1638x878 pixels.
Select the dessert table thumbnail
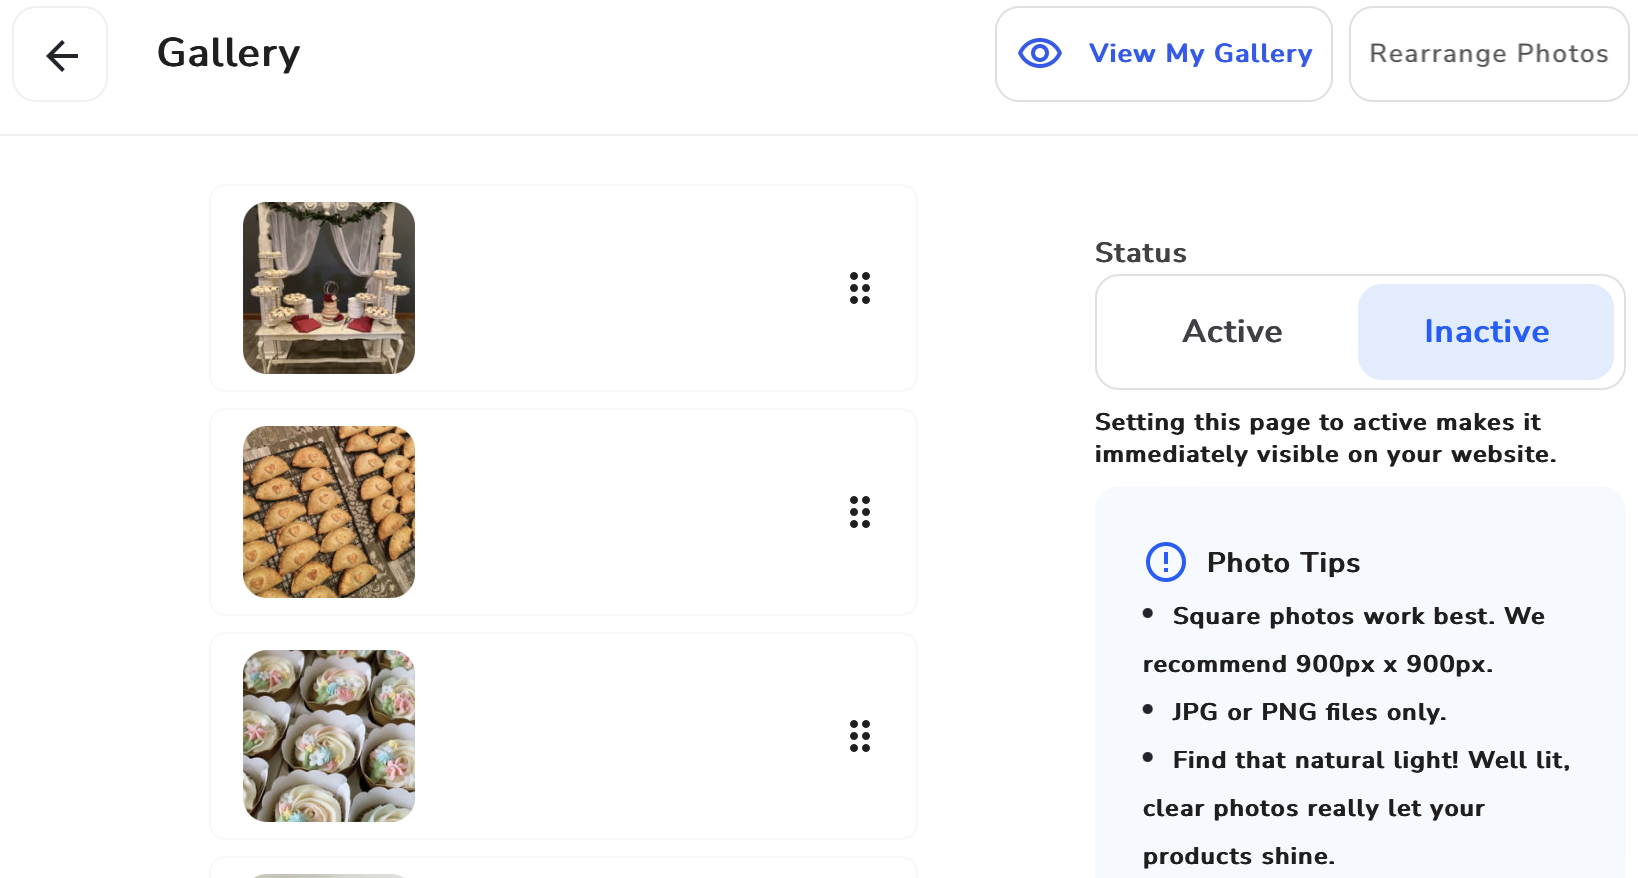(x=329, y=288)
